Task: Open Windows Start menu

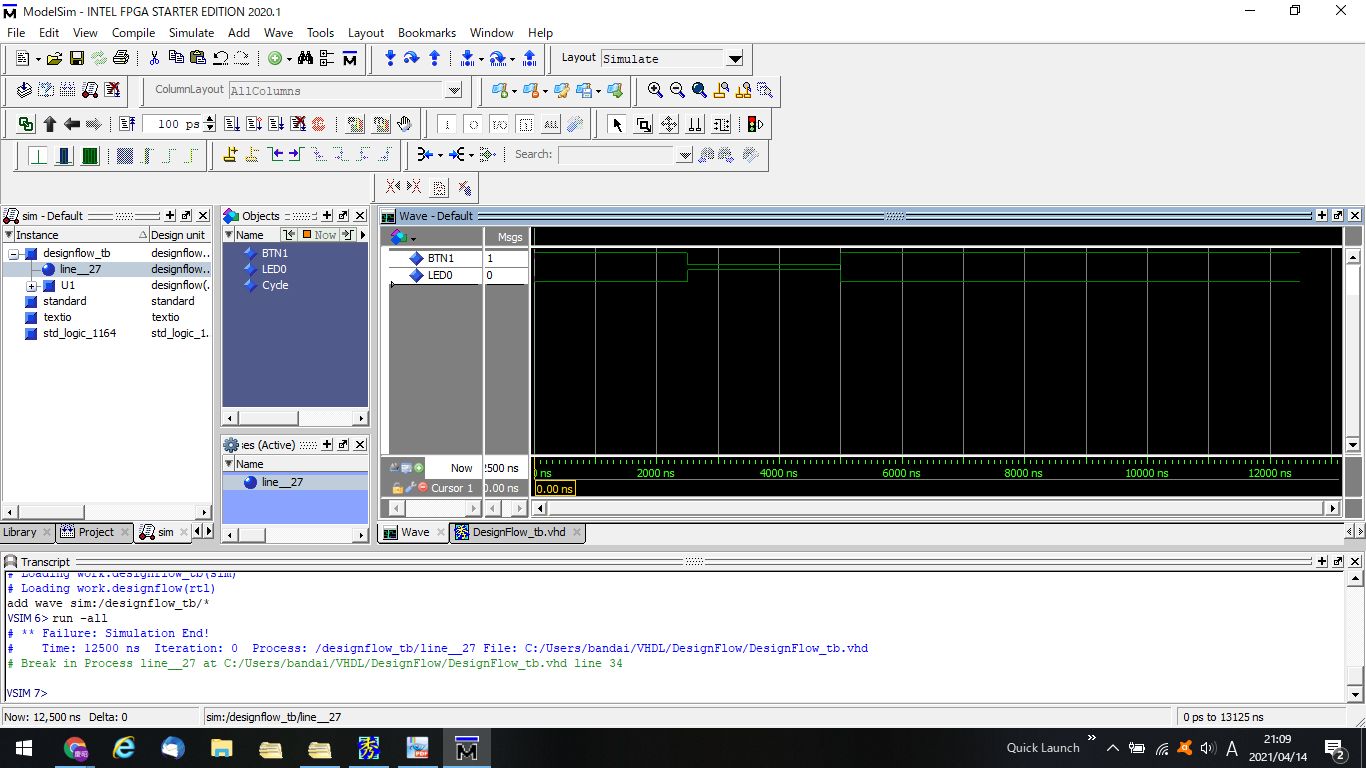Action: coord(22,747)
